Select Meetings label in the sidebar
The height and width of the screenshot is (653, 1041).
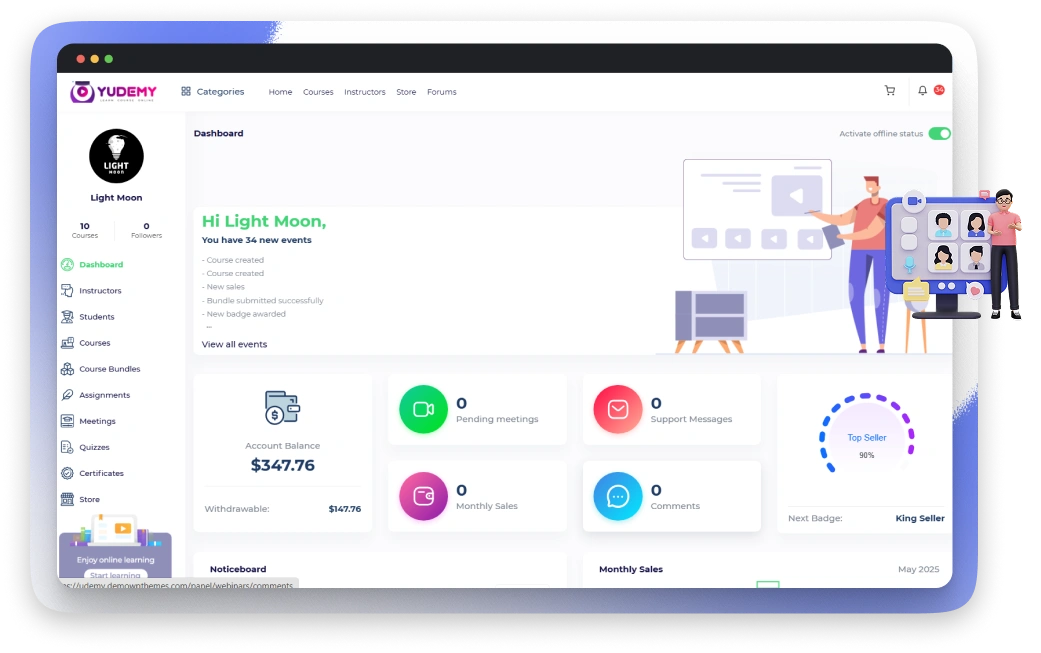pyautogui.click(x=98, y=421)
